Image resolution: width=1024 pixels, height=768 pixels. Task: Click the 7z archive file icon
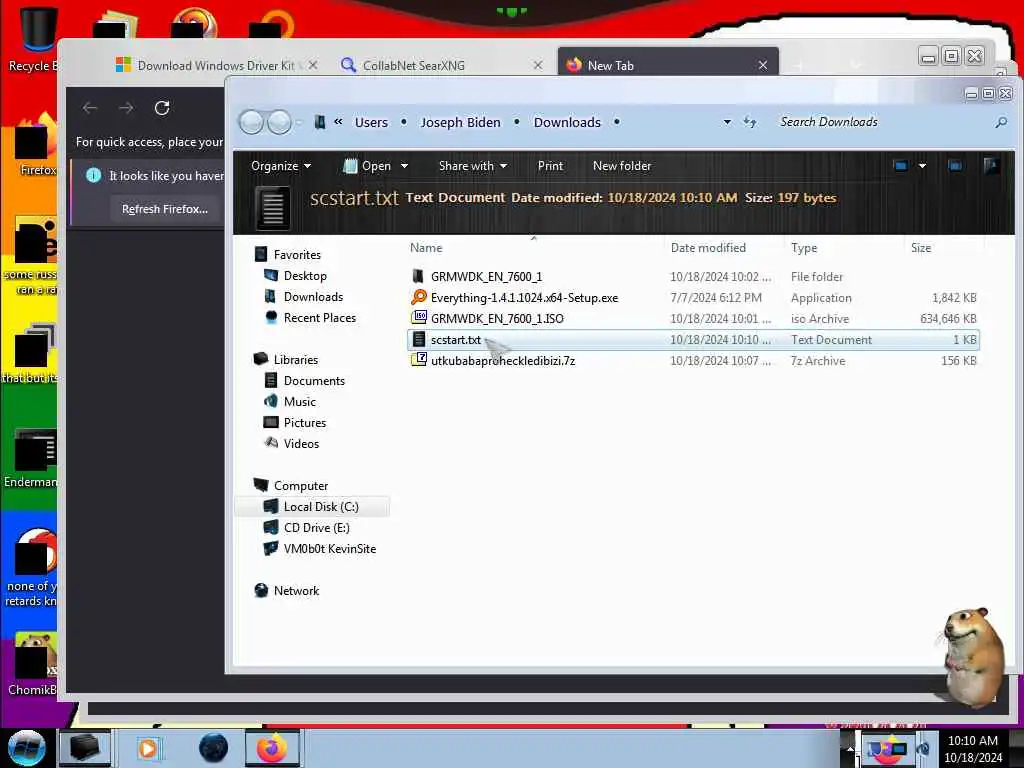pos(419,360)
